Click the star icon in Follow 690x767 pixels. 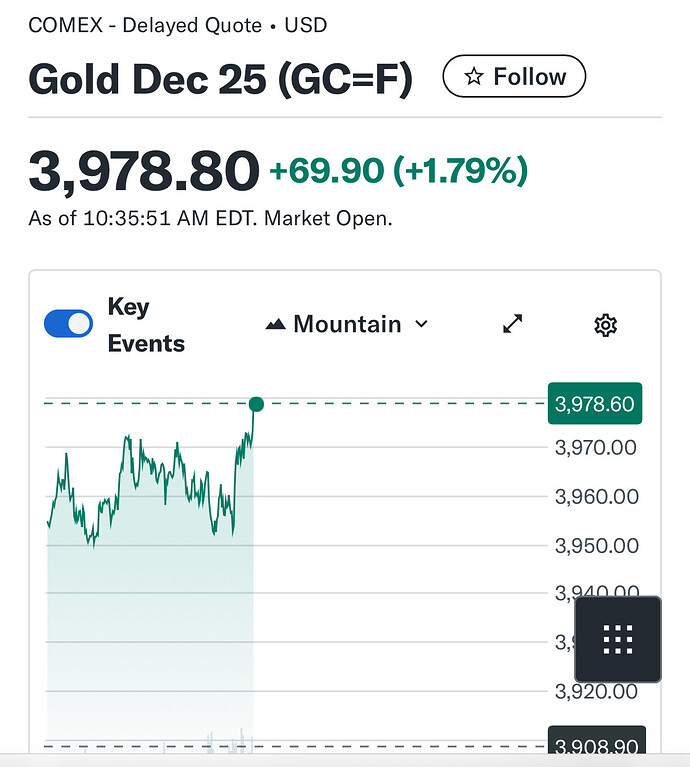pos(475,77)
